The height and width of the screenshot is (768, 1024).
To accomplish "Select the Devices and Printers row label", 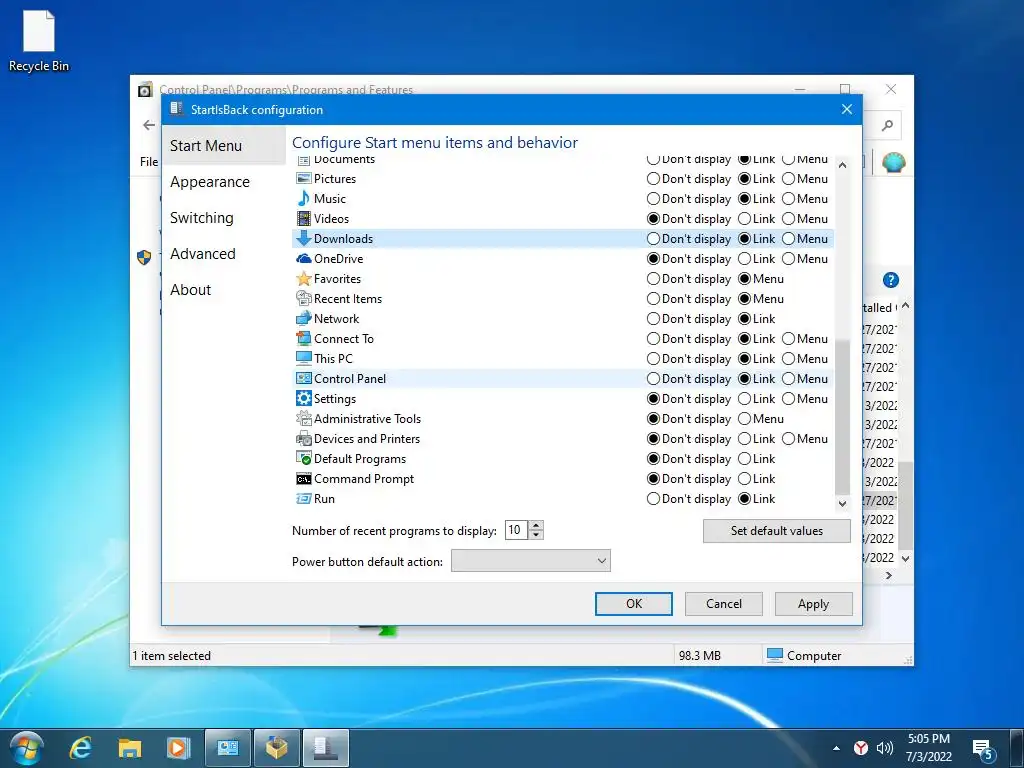I will [366, 439].
